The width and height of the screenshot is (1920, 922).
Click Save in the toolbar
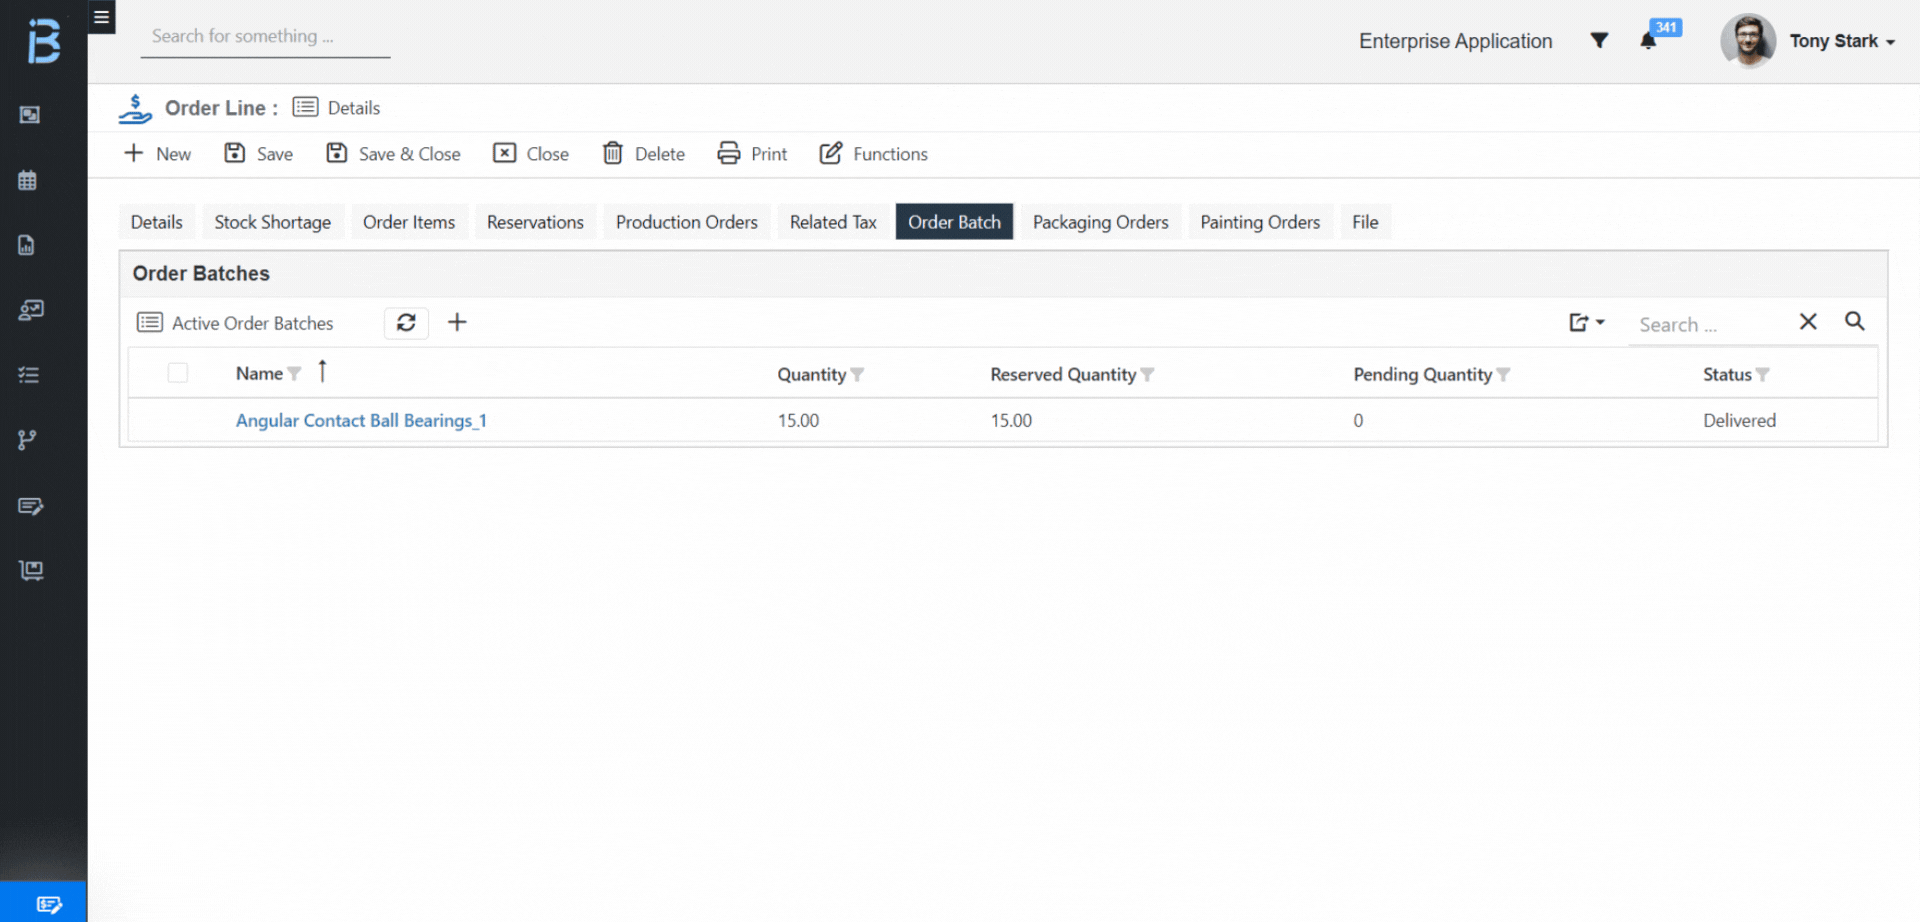tap(259, 154)
